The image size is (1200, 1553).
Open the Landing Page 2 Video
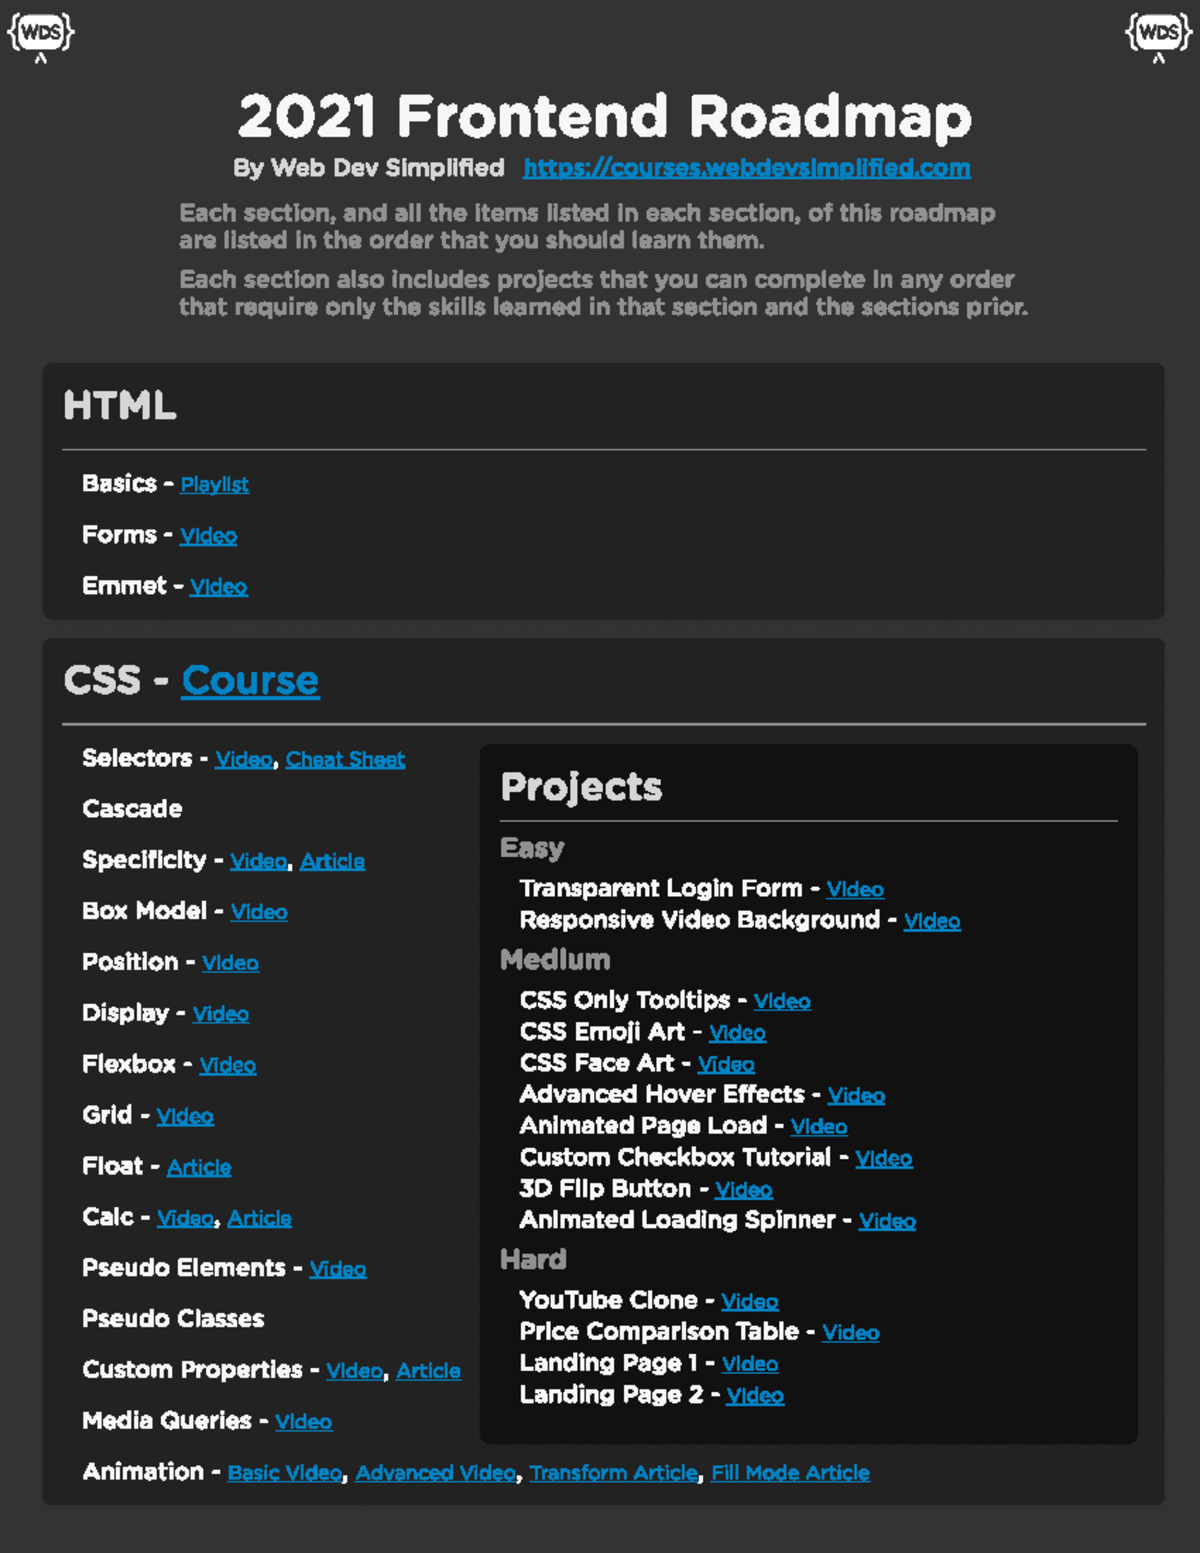(x=754, y=1395)
